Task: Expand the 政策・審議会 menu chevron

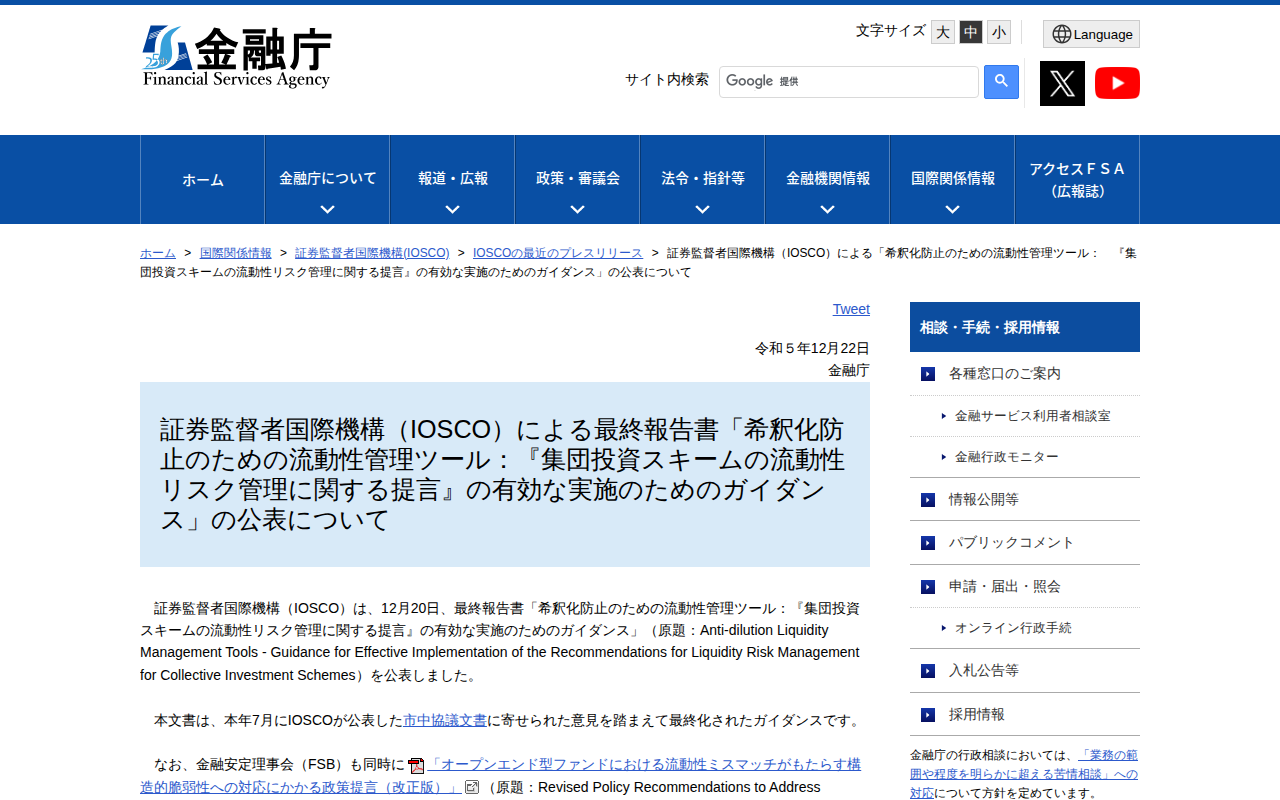Action: click(x=576, y=209)
